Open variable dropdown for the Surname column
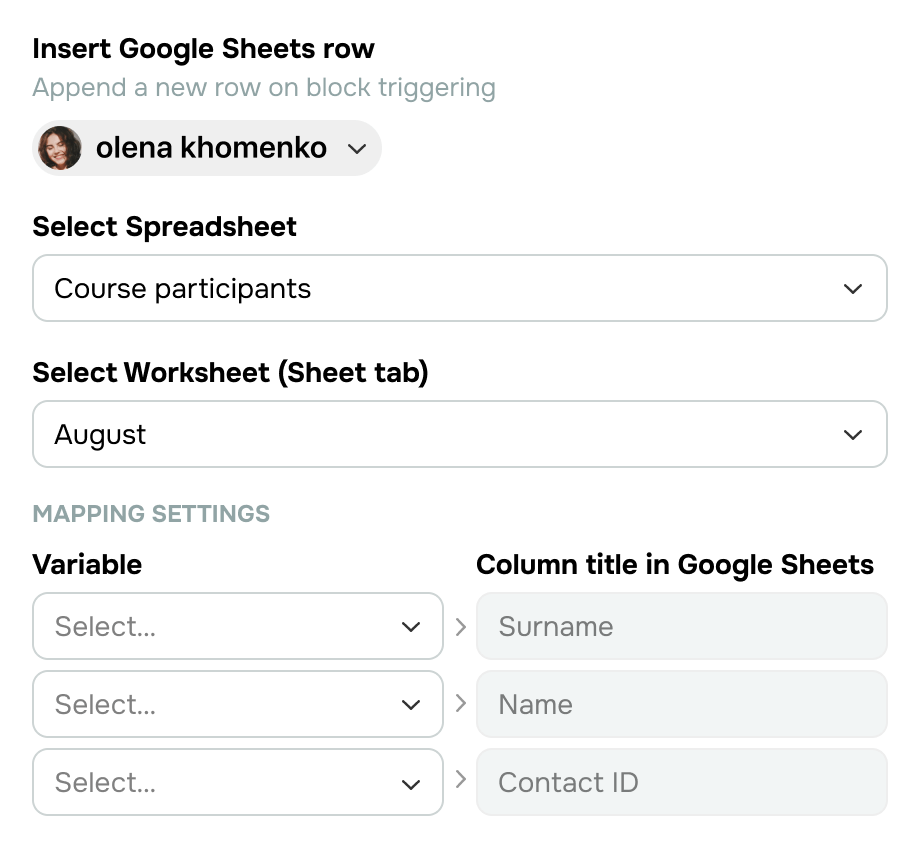Viewport: 916px width, 856px height. (x=238, y=626)
